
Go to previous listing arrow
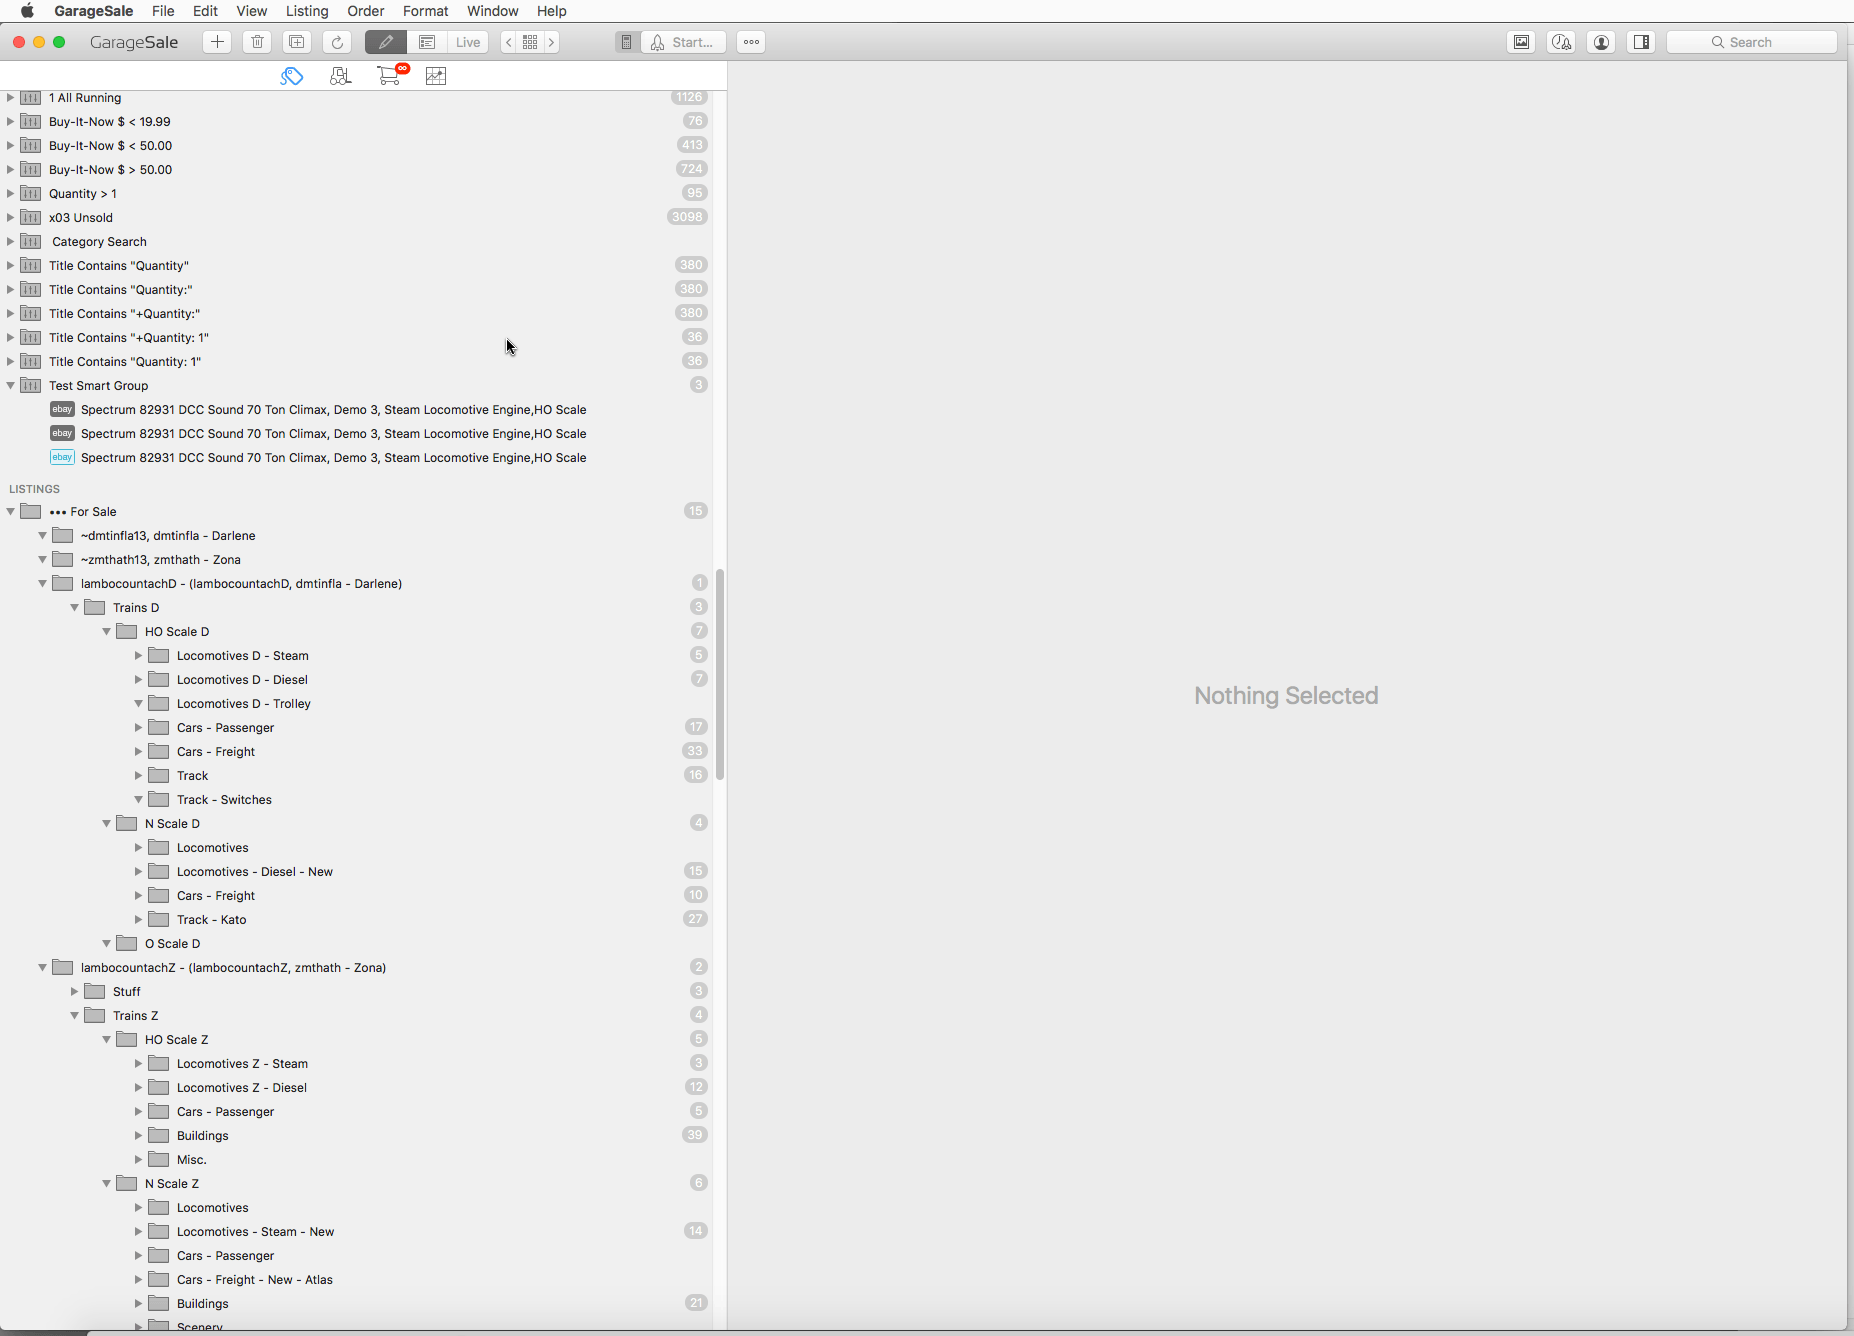pos(509,42)
